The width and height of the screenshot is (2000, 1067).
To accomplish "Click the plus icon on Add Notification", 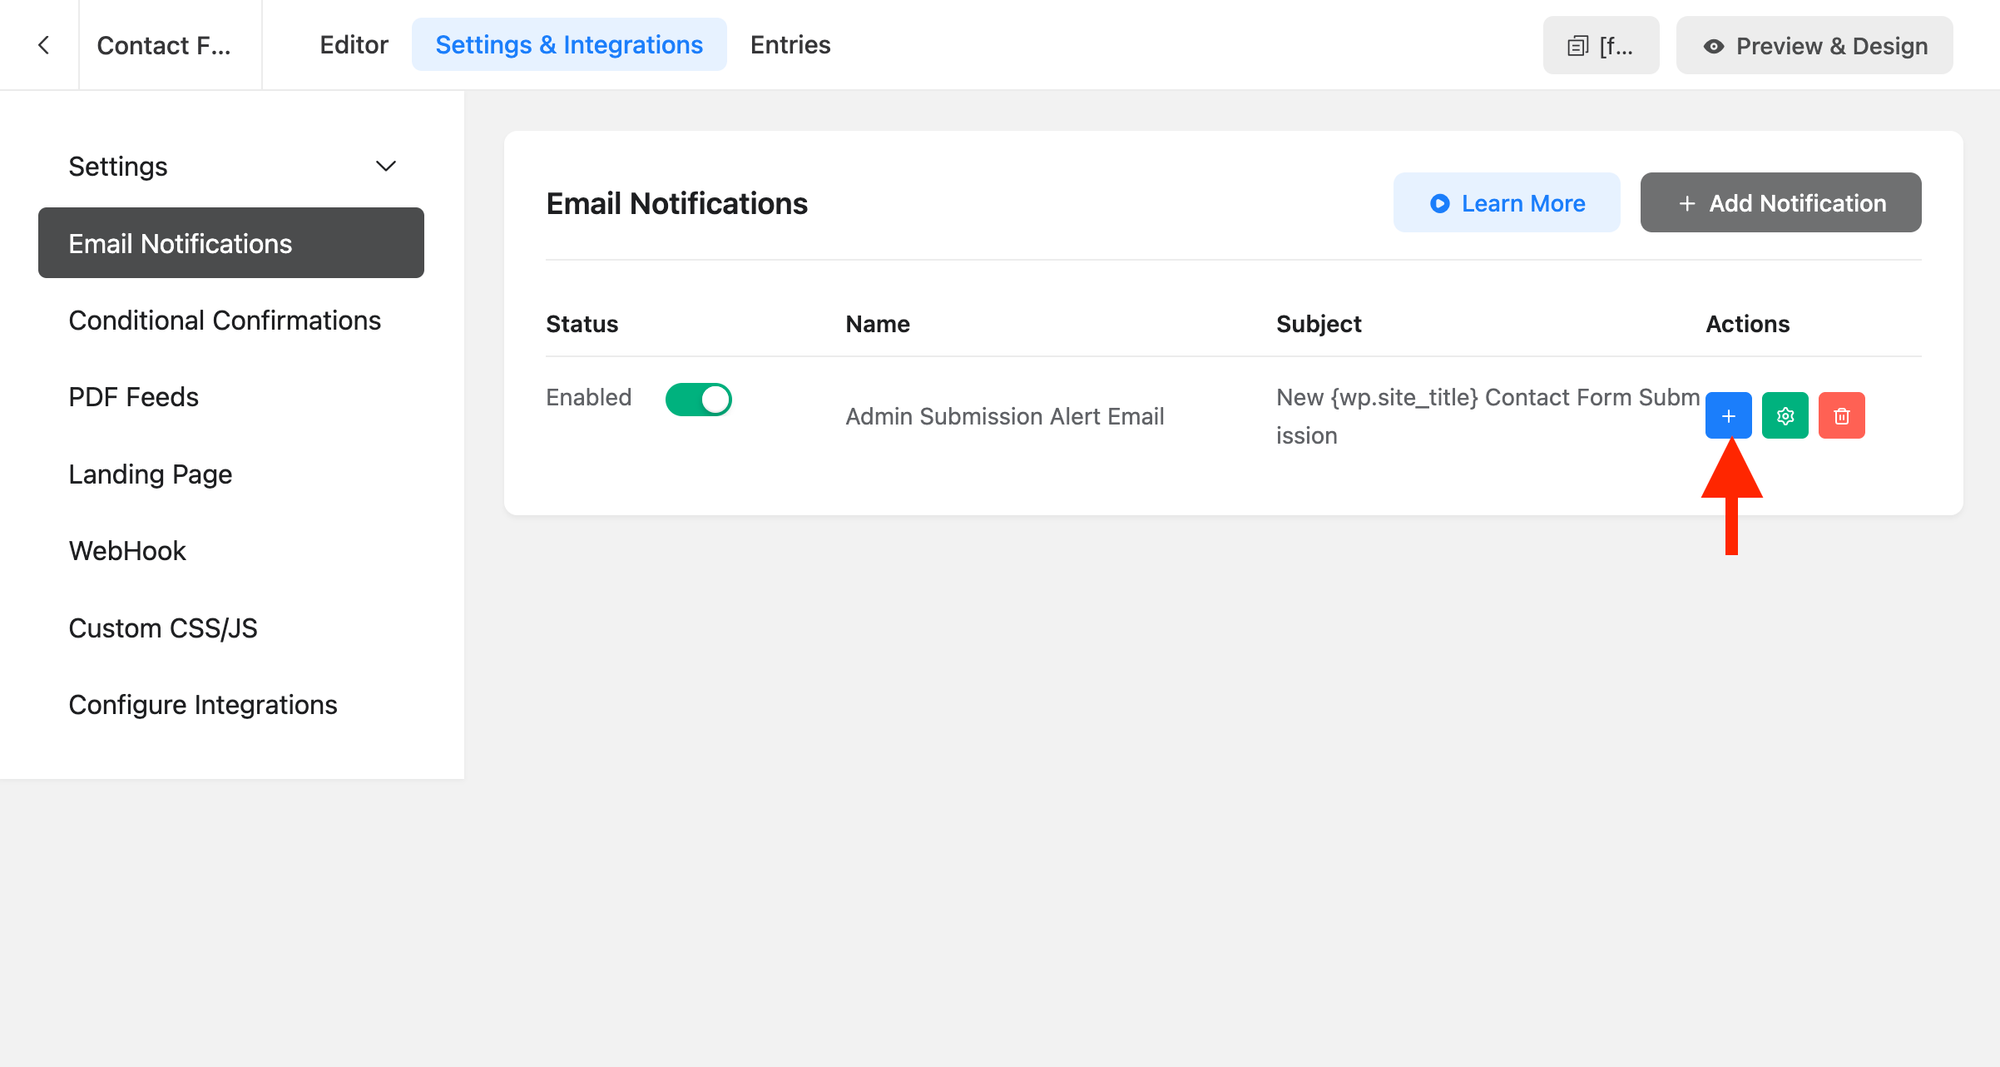I will point(1686,203).
